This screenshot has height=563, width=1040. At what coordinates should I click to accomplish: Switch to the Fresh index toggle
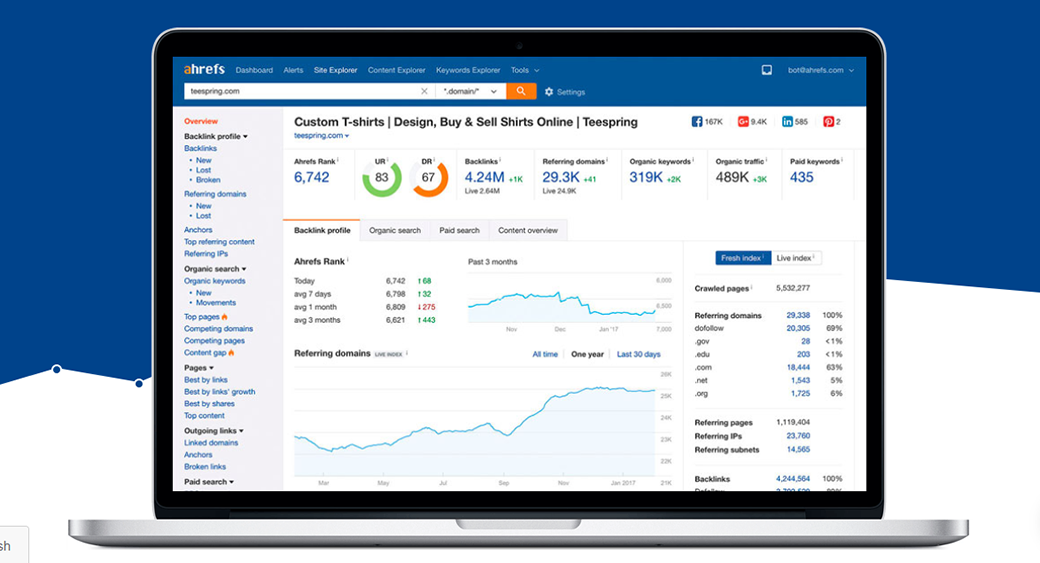pyautogui.click(x=743, y=258)
